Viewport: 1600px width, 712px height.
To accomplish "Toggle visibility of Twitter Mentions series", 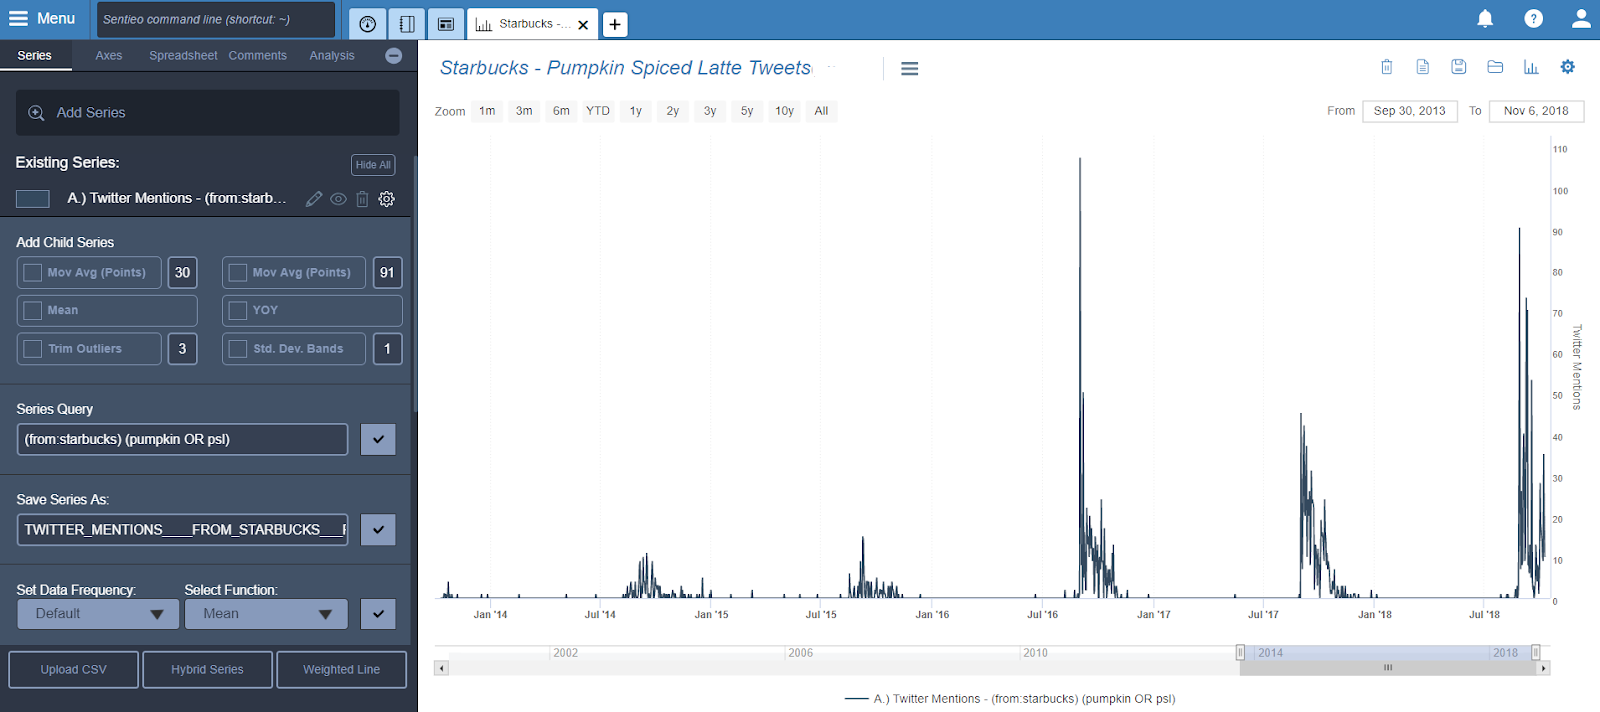I will tap(339, 199).
